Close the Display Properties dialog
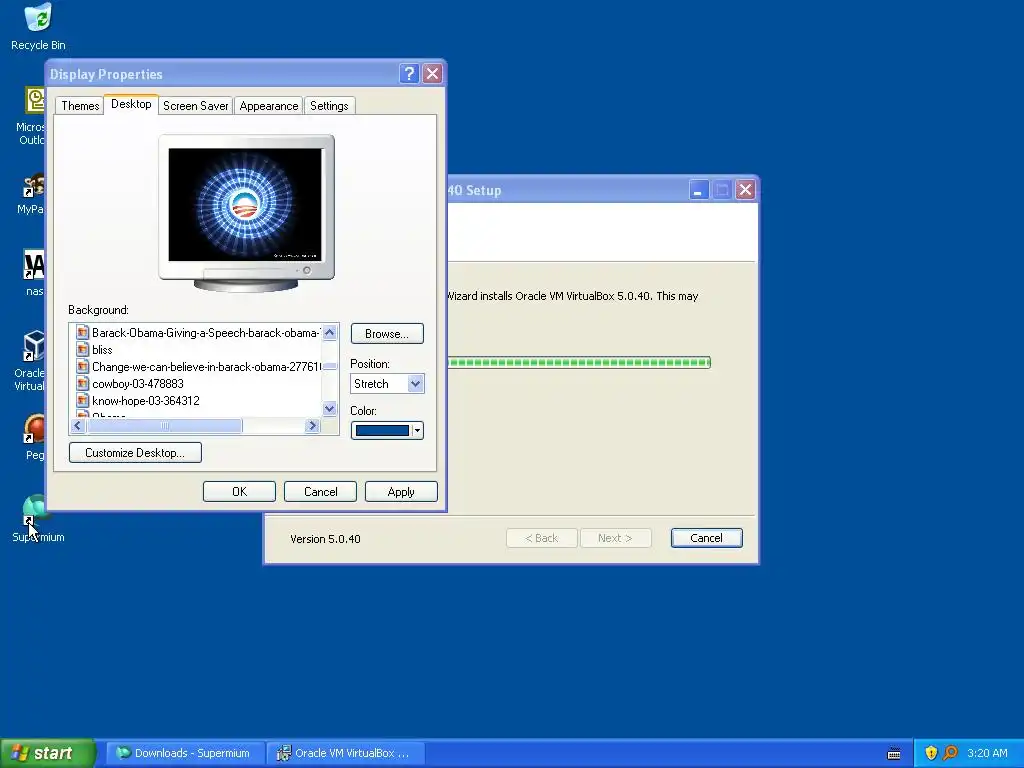The height and width of the screenshot is (768, 1024). [x=432, y=74]
